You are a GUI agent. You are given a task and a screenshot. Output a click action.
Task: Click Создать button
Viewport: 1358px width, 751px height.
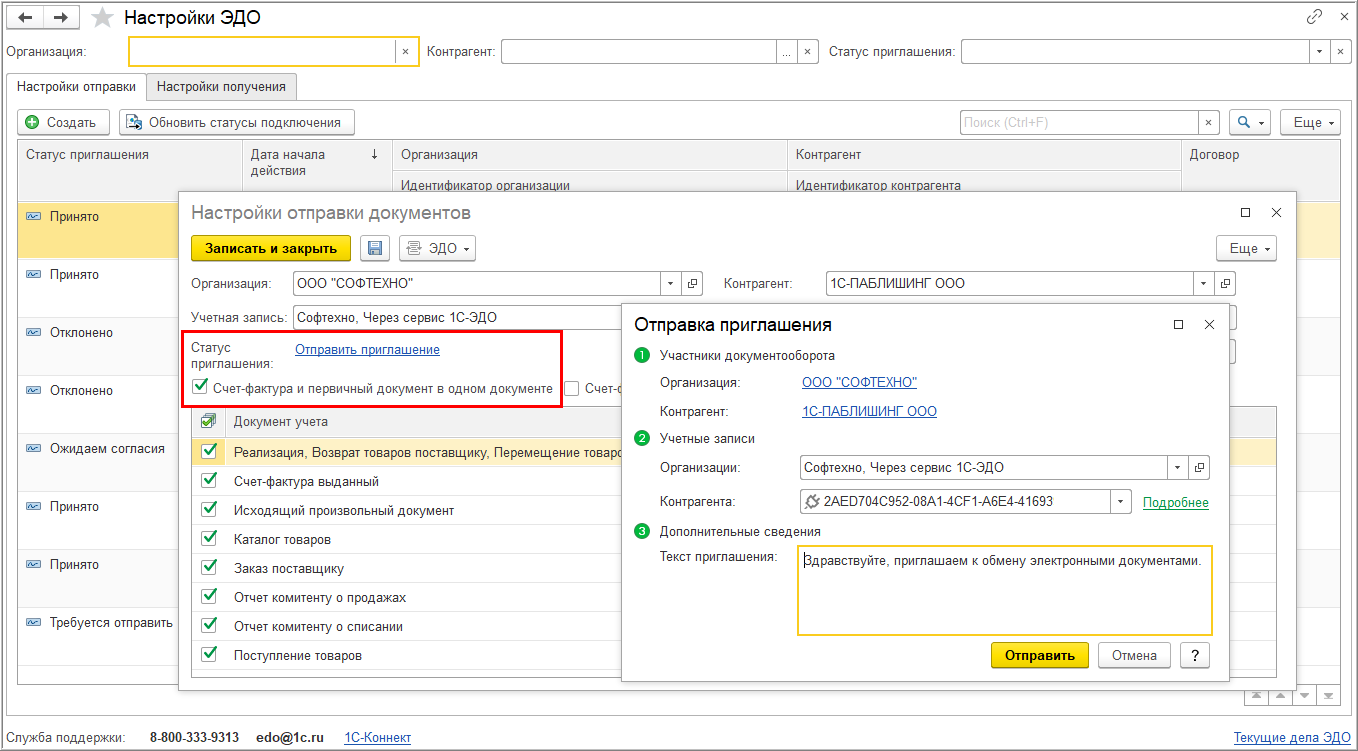tap(64, 123)
